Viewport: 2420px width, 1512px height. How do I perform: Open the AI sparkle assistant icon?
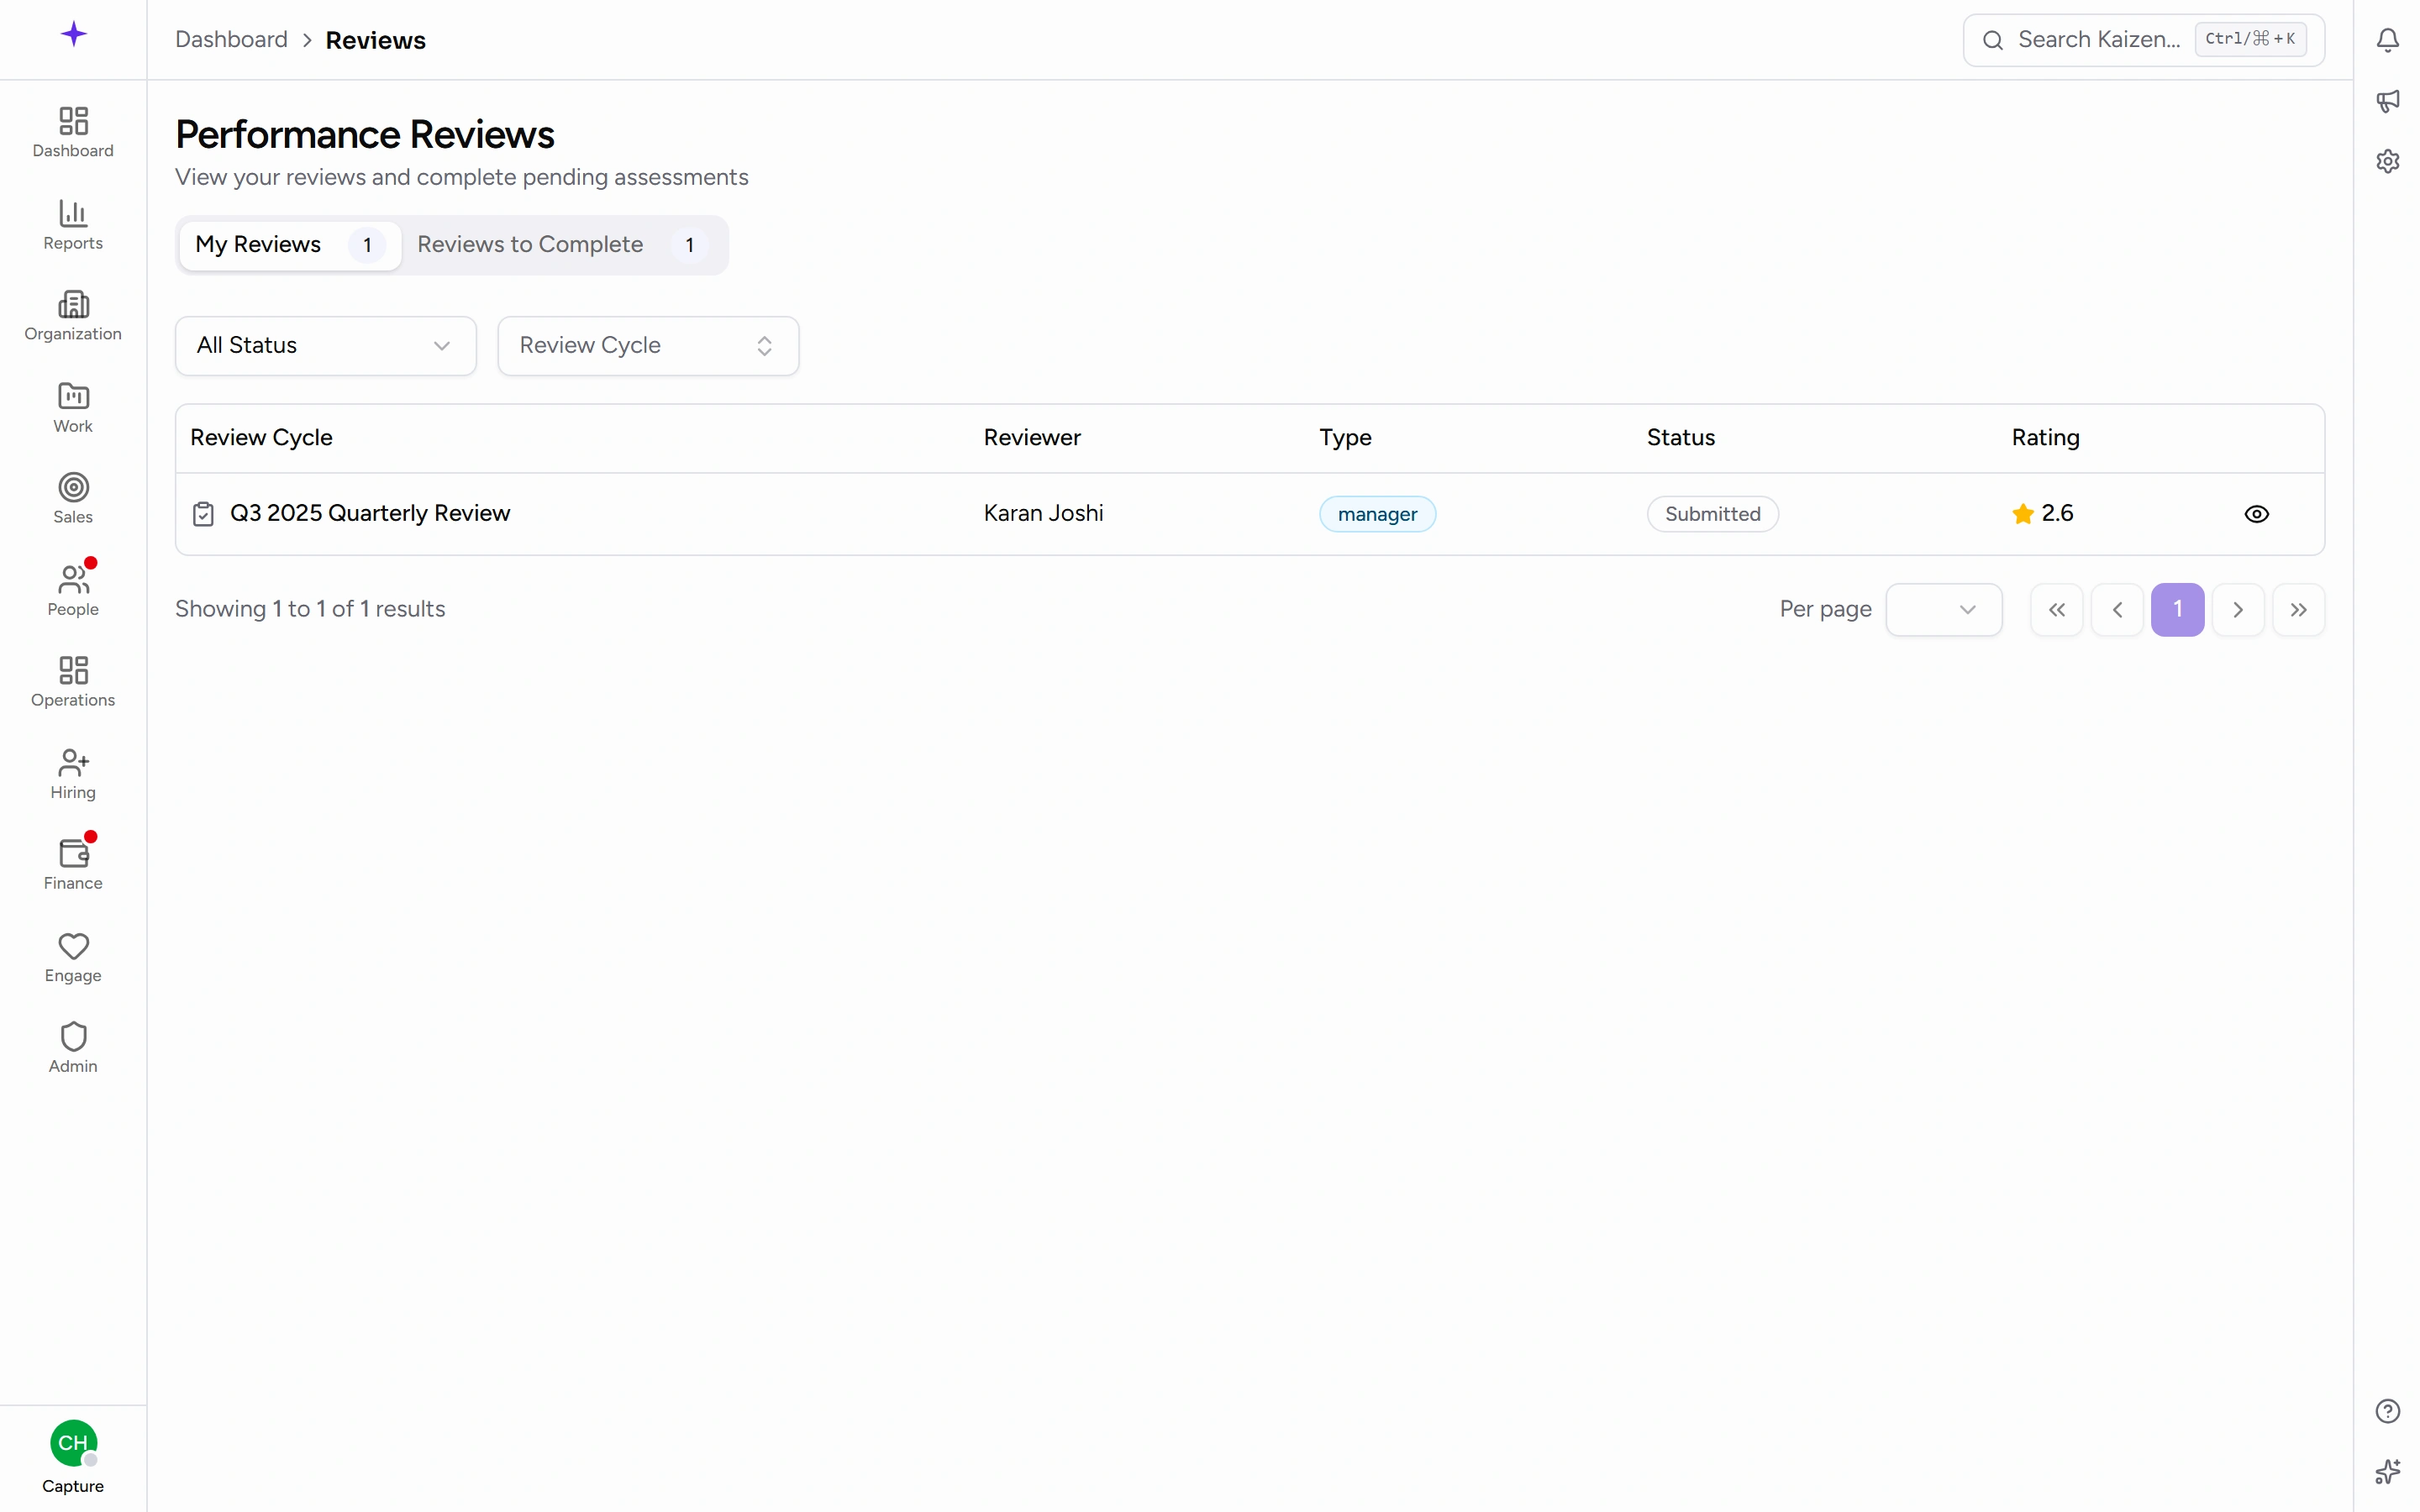(x=2387, y=1472)
